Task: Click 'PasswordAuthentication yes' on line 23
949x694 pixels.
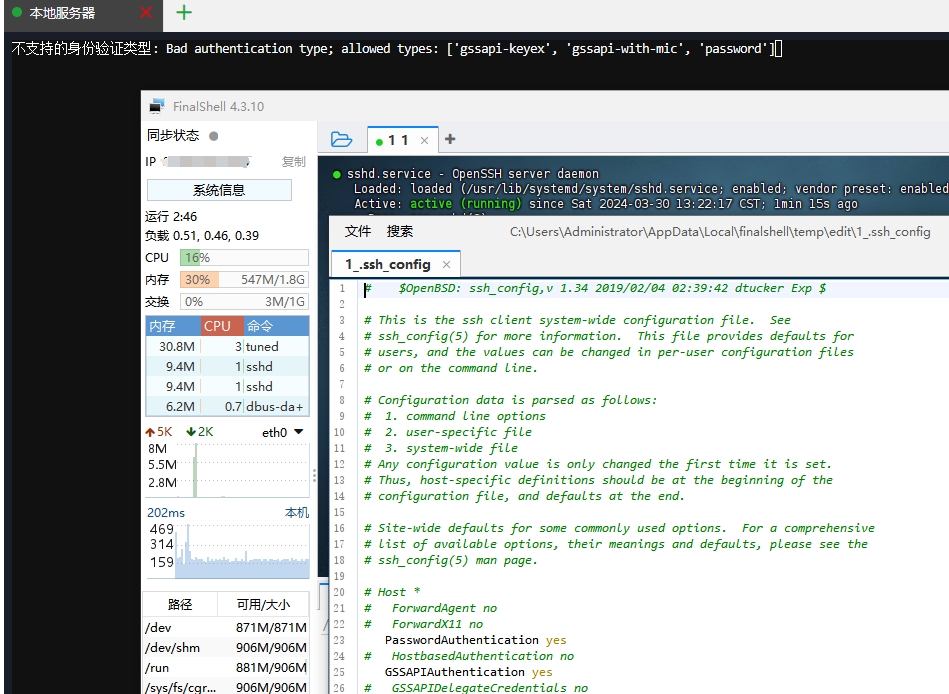Action: (476, 640)
